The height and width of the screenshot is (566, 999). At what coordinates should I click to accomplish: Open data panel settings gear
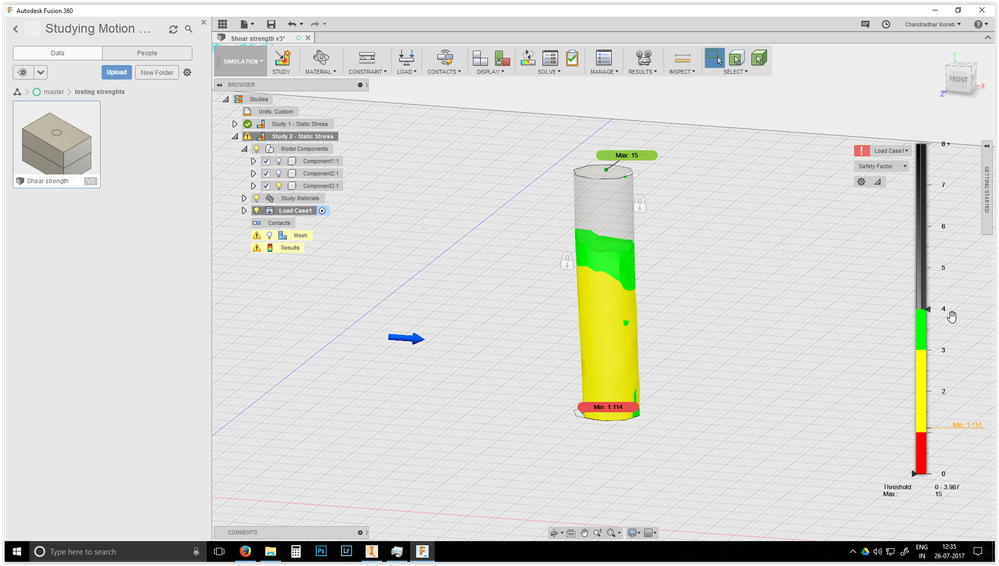(187, 73)
